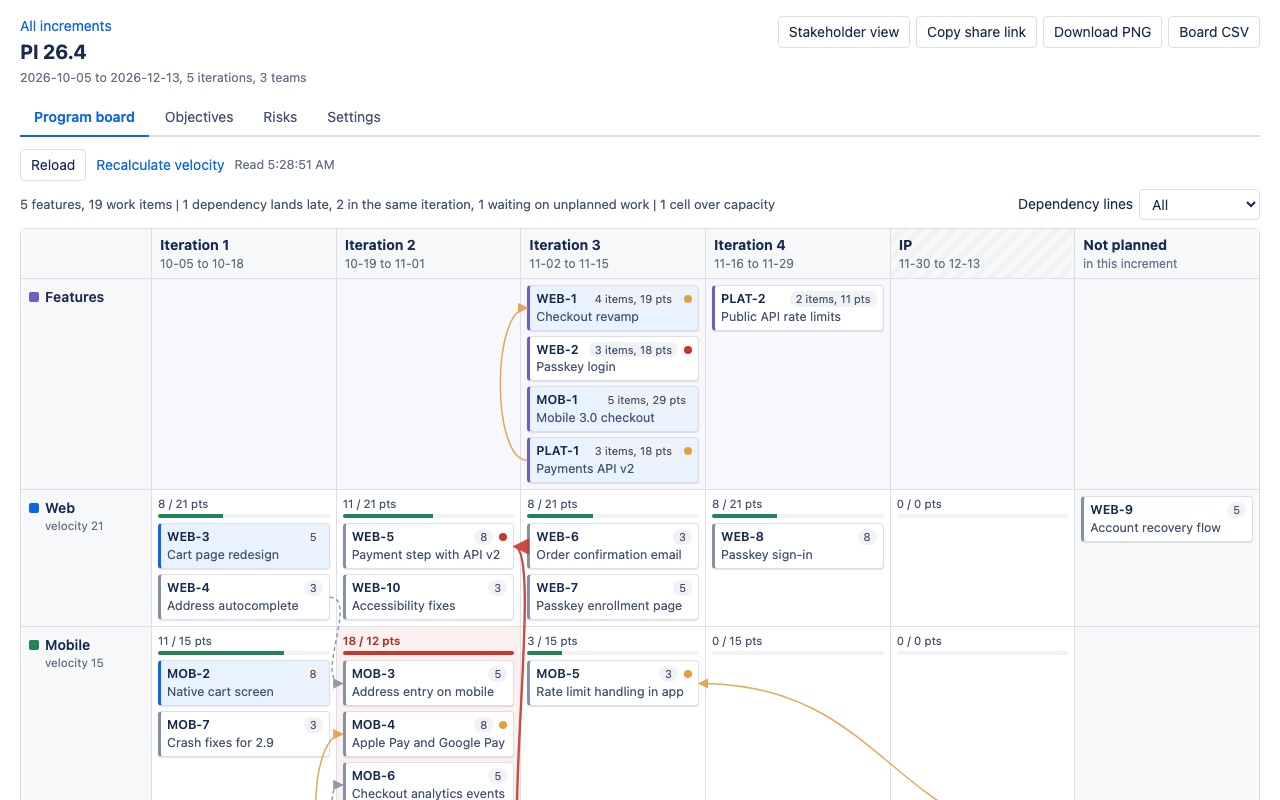Click the green Mobile team square icon
1280x800 pixels.
(x=34, y=645)
